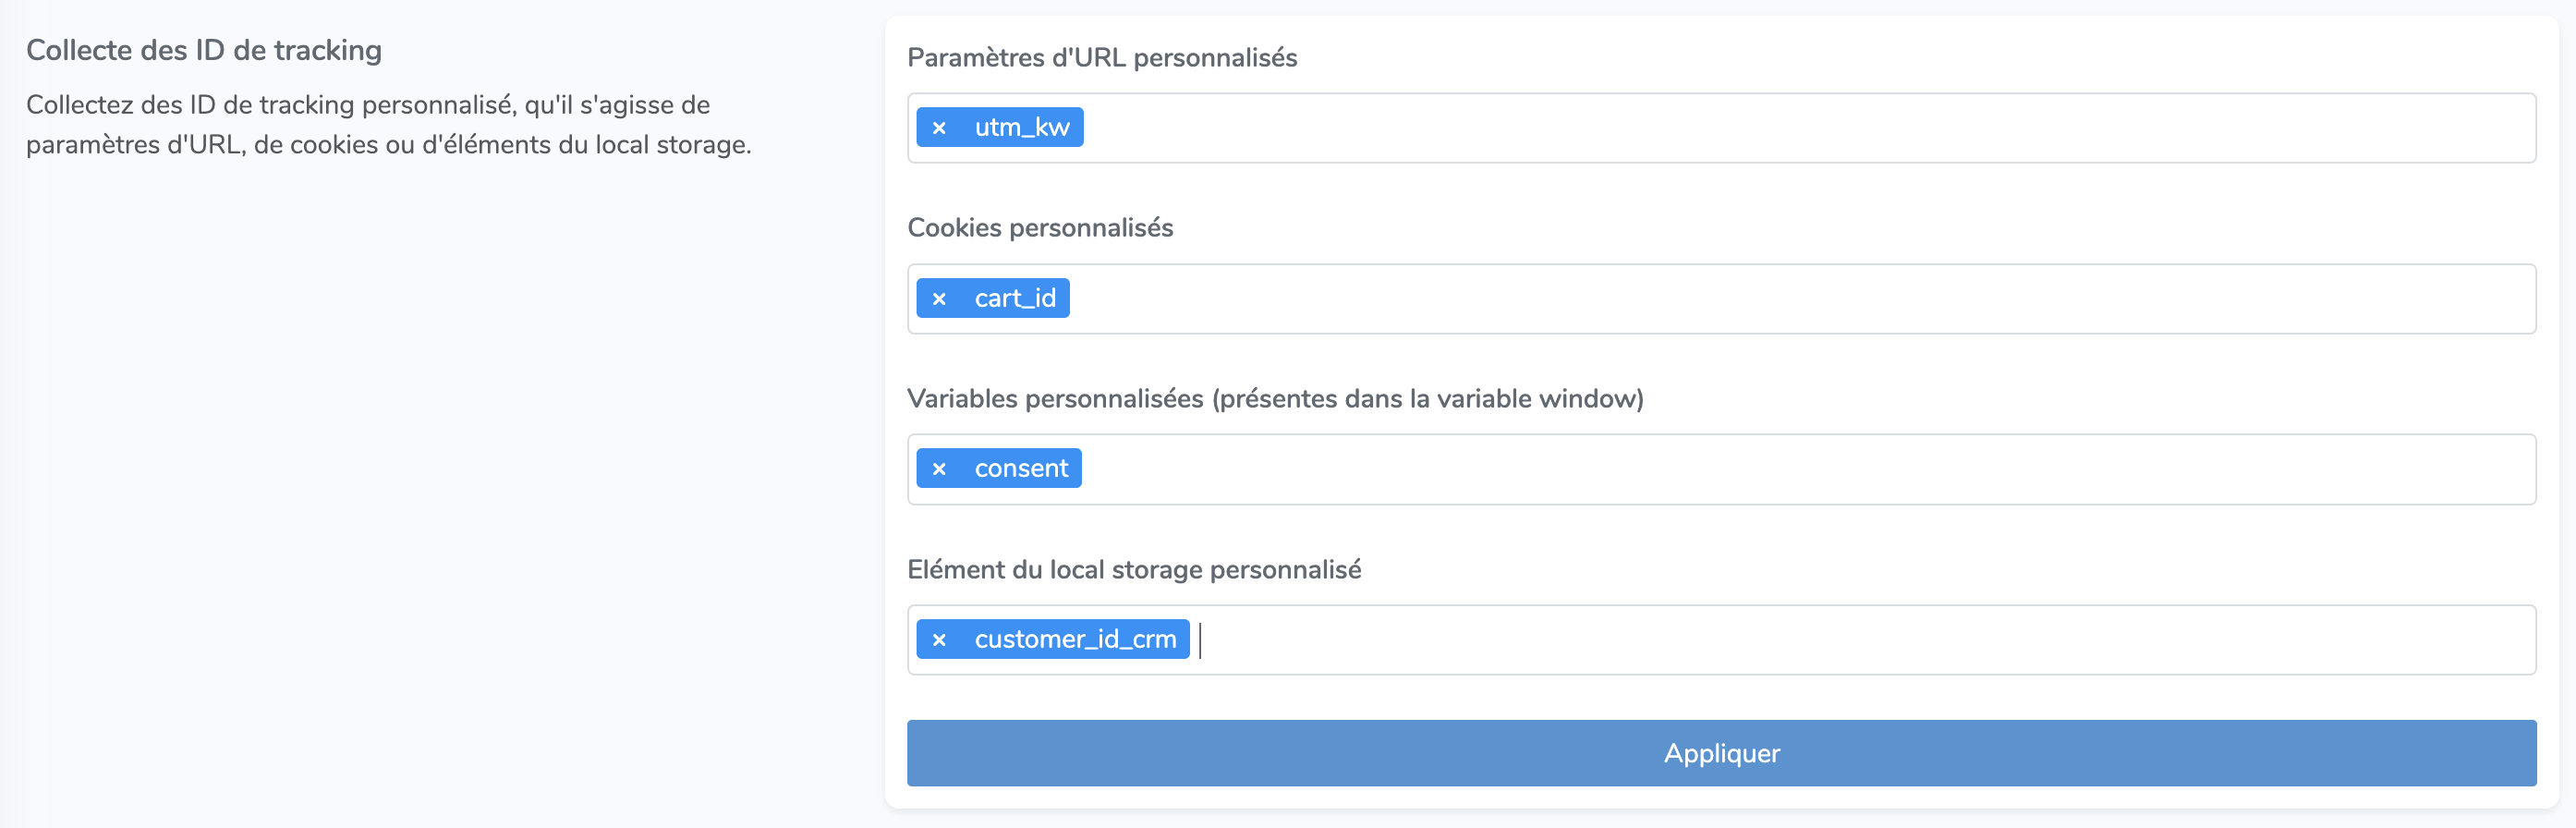Image resolution: width=2576 pixels, height=828 pixels.
Task: Remove the utm_kw tag
Action: pos(938,128)
